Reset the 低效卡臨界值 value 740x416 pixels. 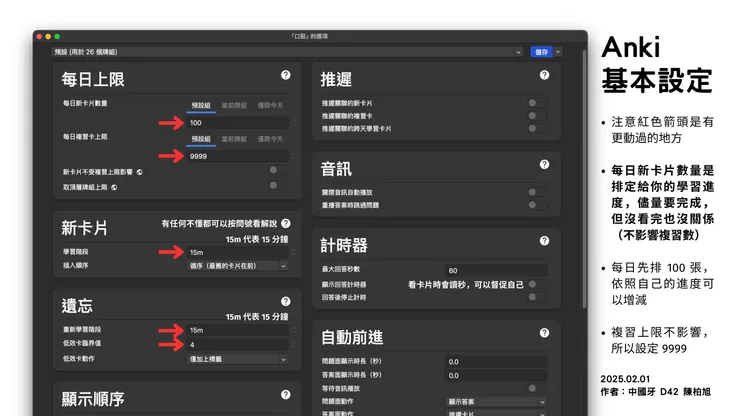[294, 345]
